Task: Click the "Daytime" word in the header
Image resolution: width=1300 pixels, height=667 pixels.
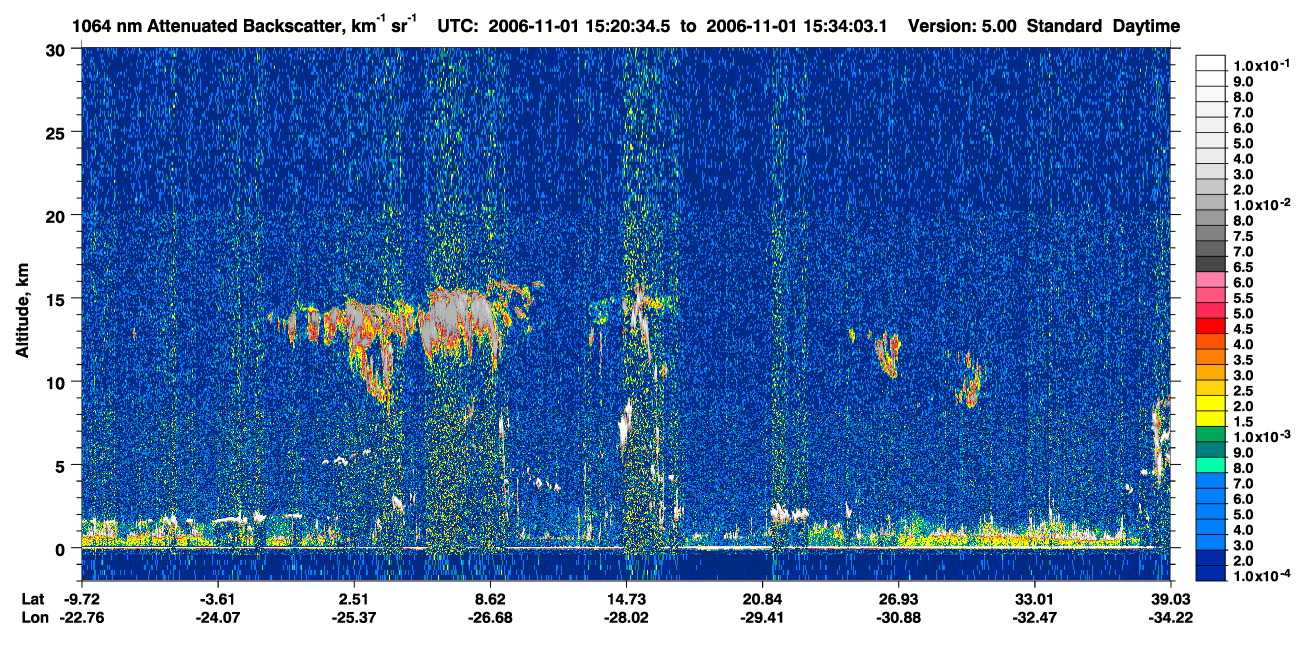Action: tap(1146, 26)
